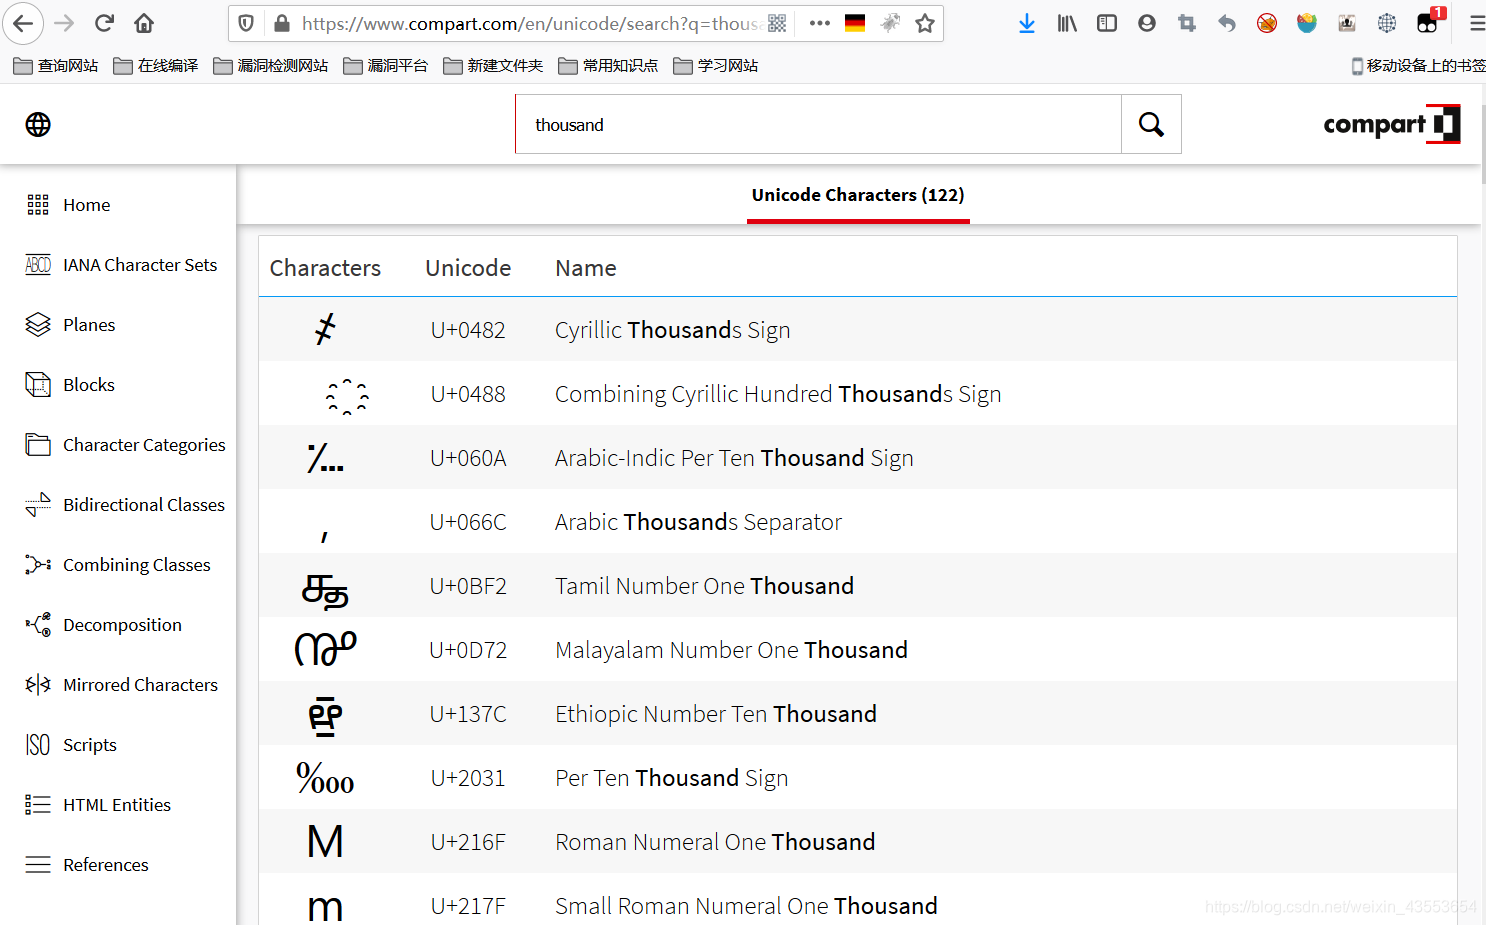Screen dimensions: 1486x925
Task: Click code U+0482 in Unicode column
Action: point(468,330)
